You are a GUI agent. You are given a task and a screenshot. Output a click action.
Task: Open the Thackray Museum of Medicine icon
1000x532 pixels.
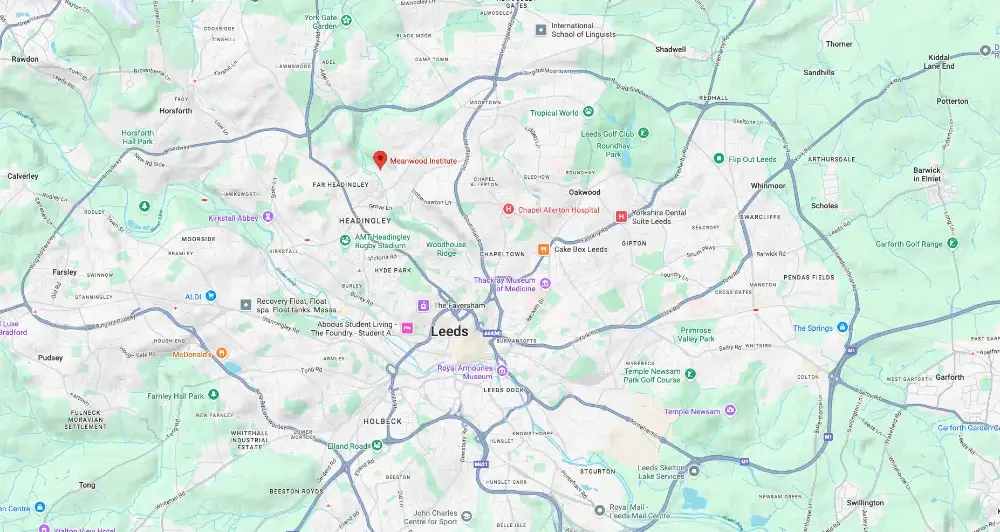(x=545, y=283)
